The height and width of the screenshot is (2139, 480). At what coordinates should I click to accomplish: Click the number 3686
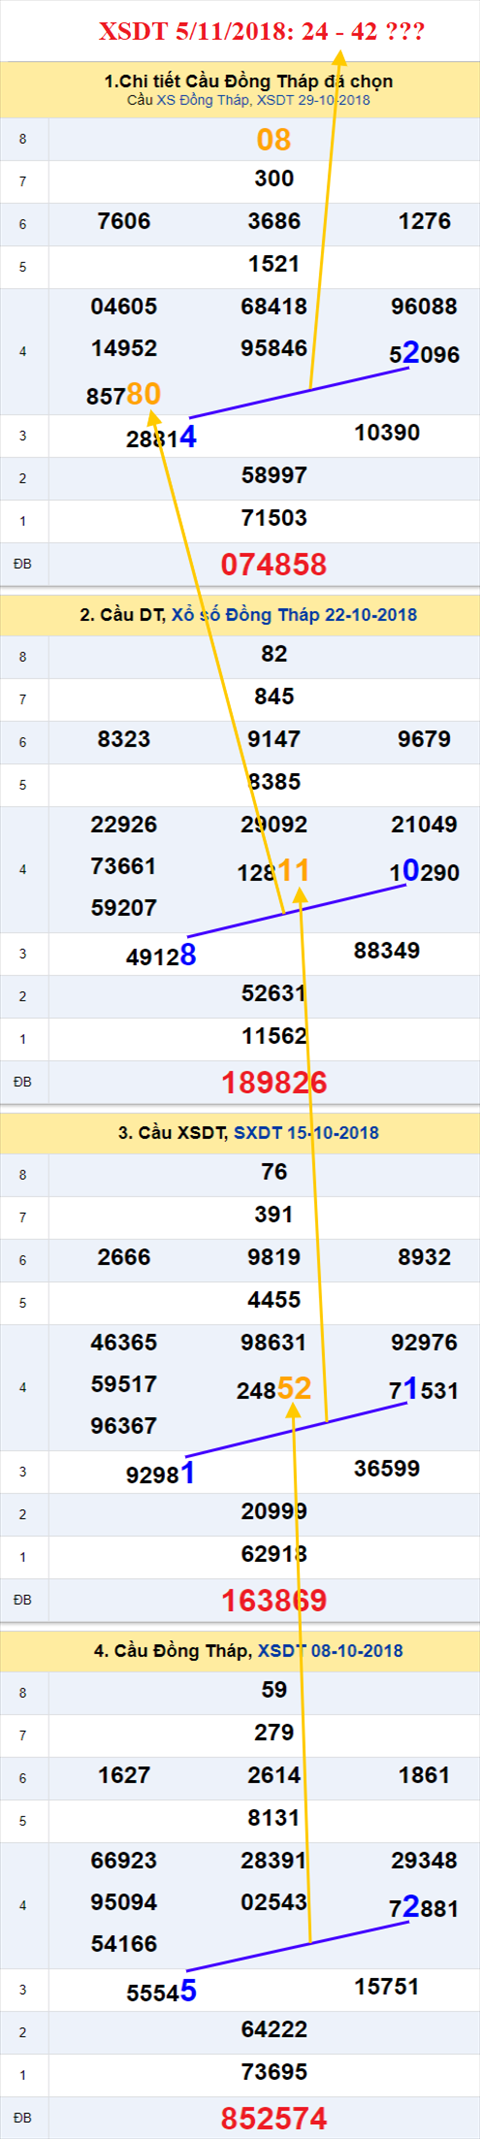coord(274,221)
